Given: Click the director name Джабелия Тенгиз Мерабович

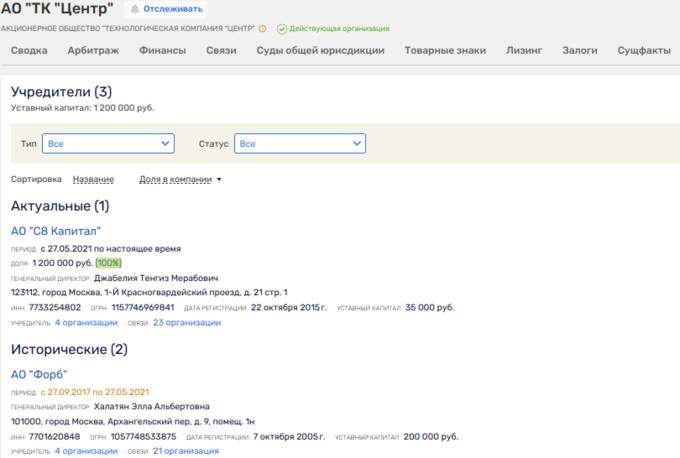Looking at the screenshot, I should tap(156, 278).
